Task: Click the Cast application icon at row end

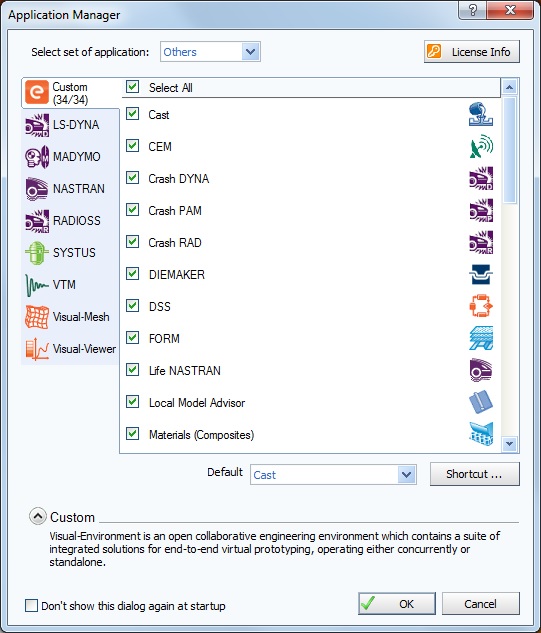Action: point(481,114)
